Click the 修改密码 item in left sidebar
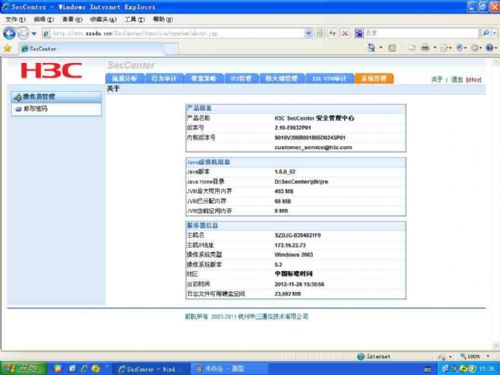 (36, 109)
